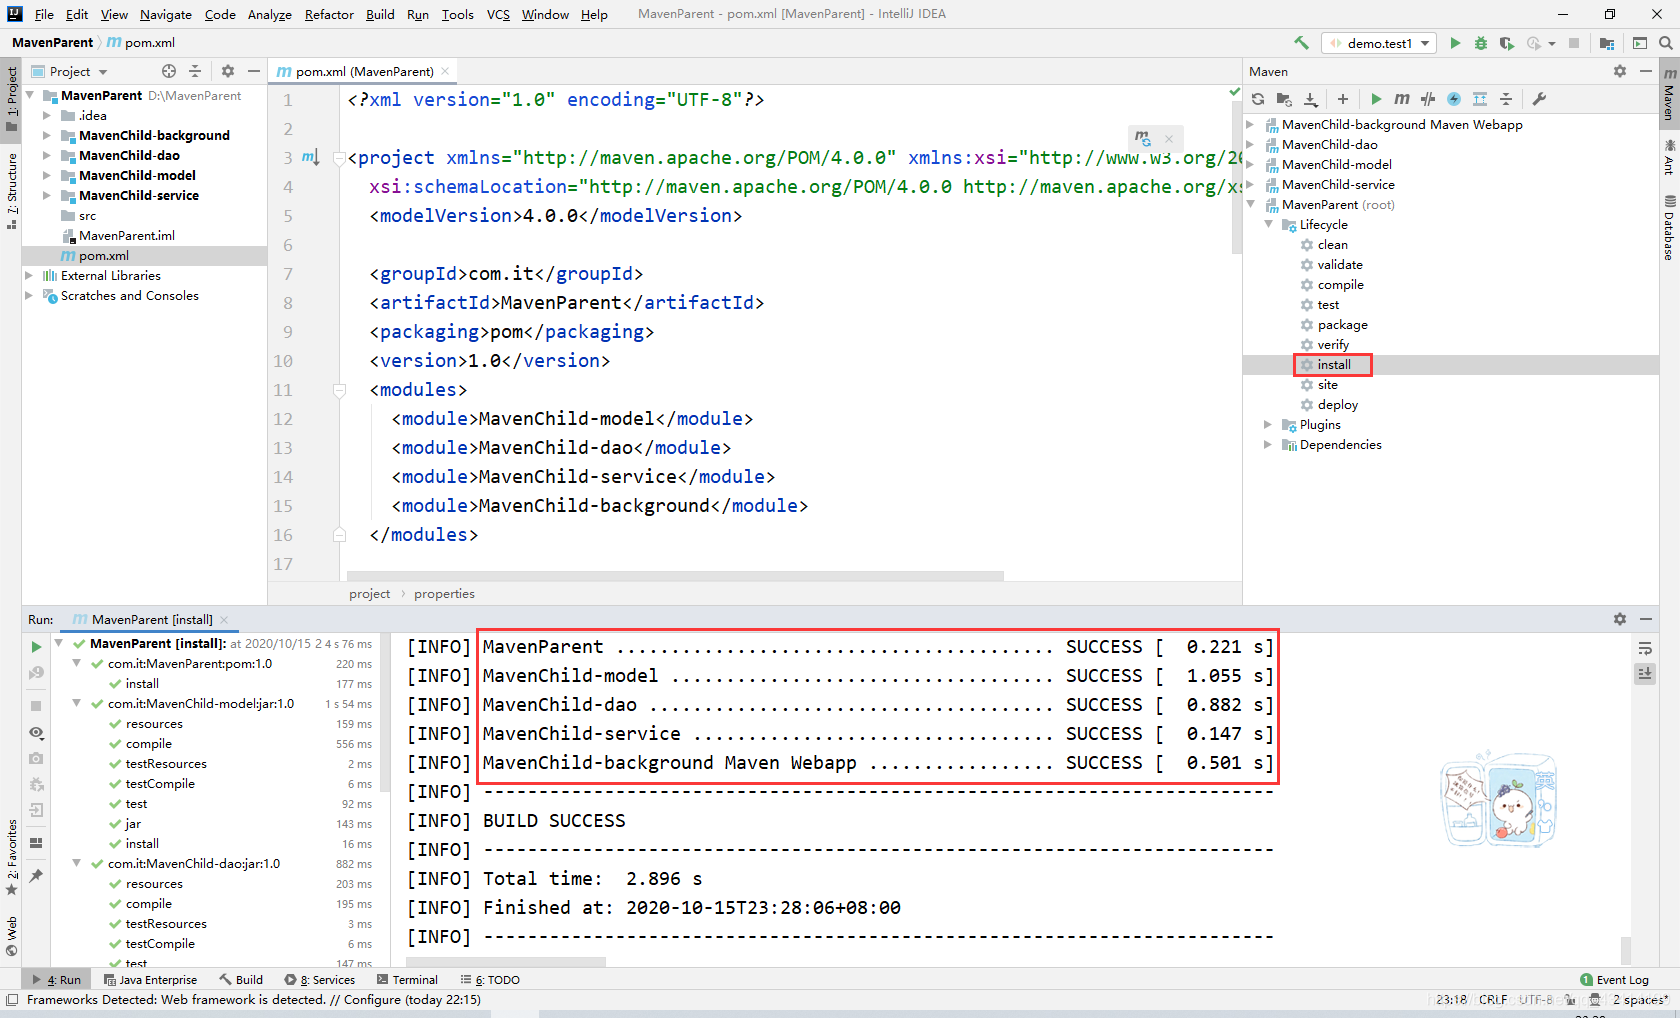
Task: Add Maven project with the plus icon
Action: point(1343,99)
